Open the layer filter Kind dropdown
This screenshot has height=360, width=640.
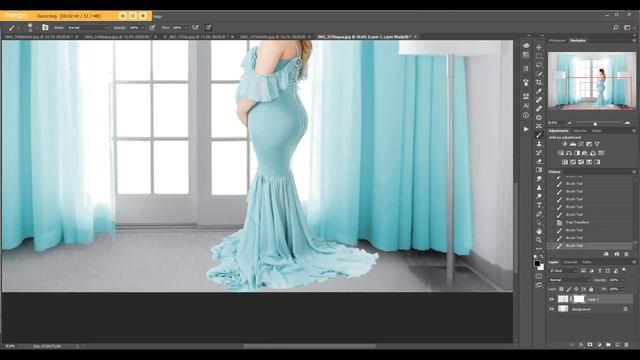coord(563,271)
